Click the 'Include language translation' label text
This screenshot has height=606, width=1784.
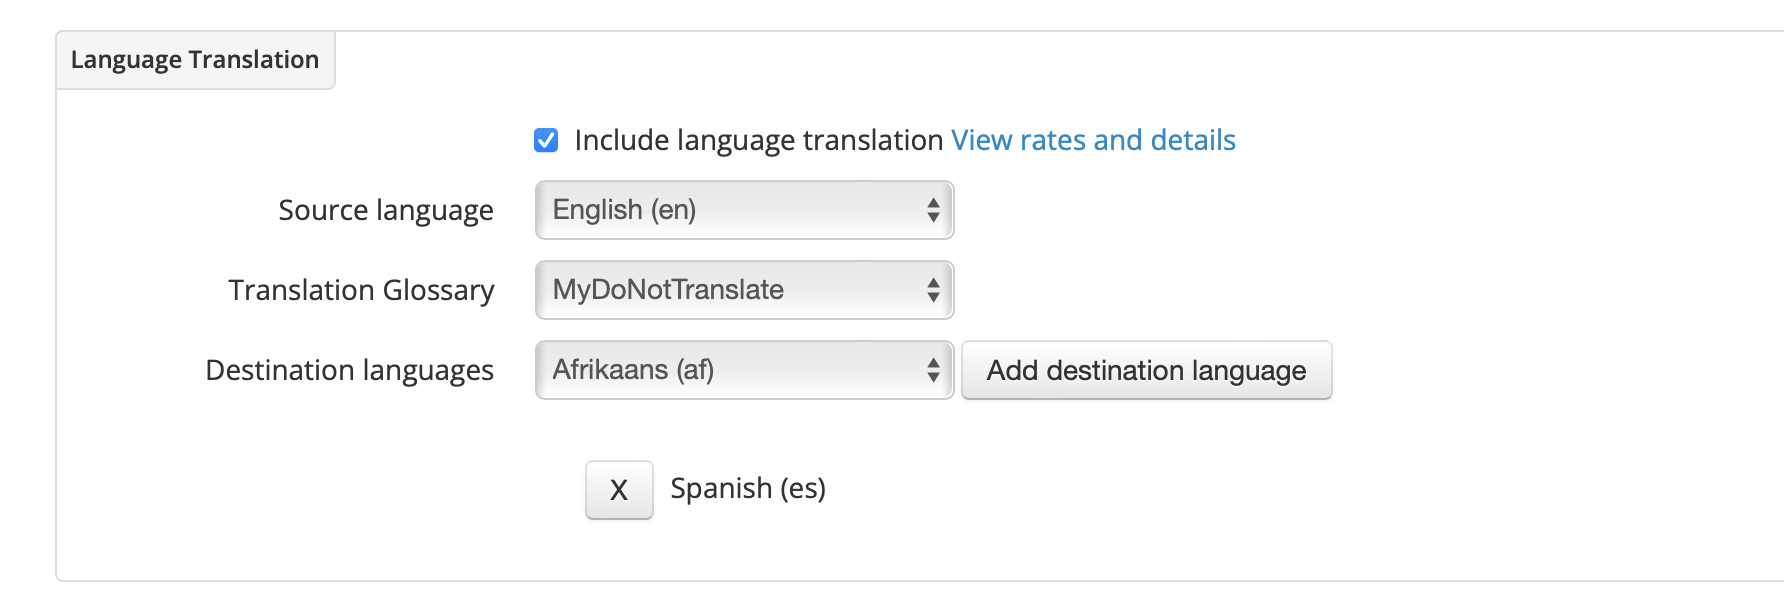759,140
